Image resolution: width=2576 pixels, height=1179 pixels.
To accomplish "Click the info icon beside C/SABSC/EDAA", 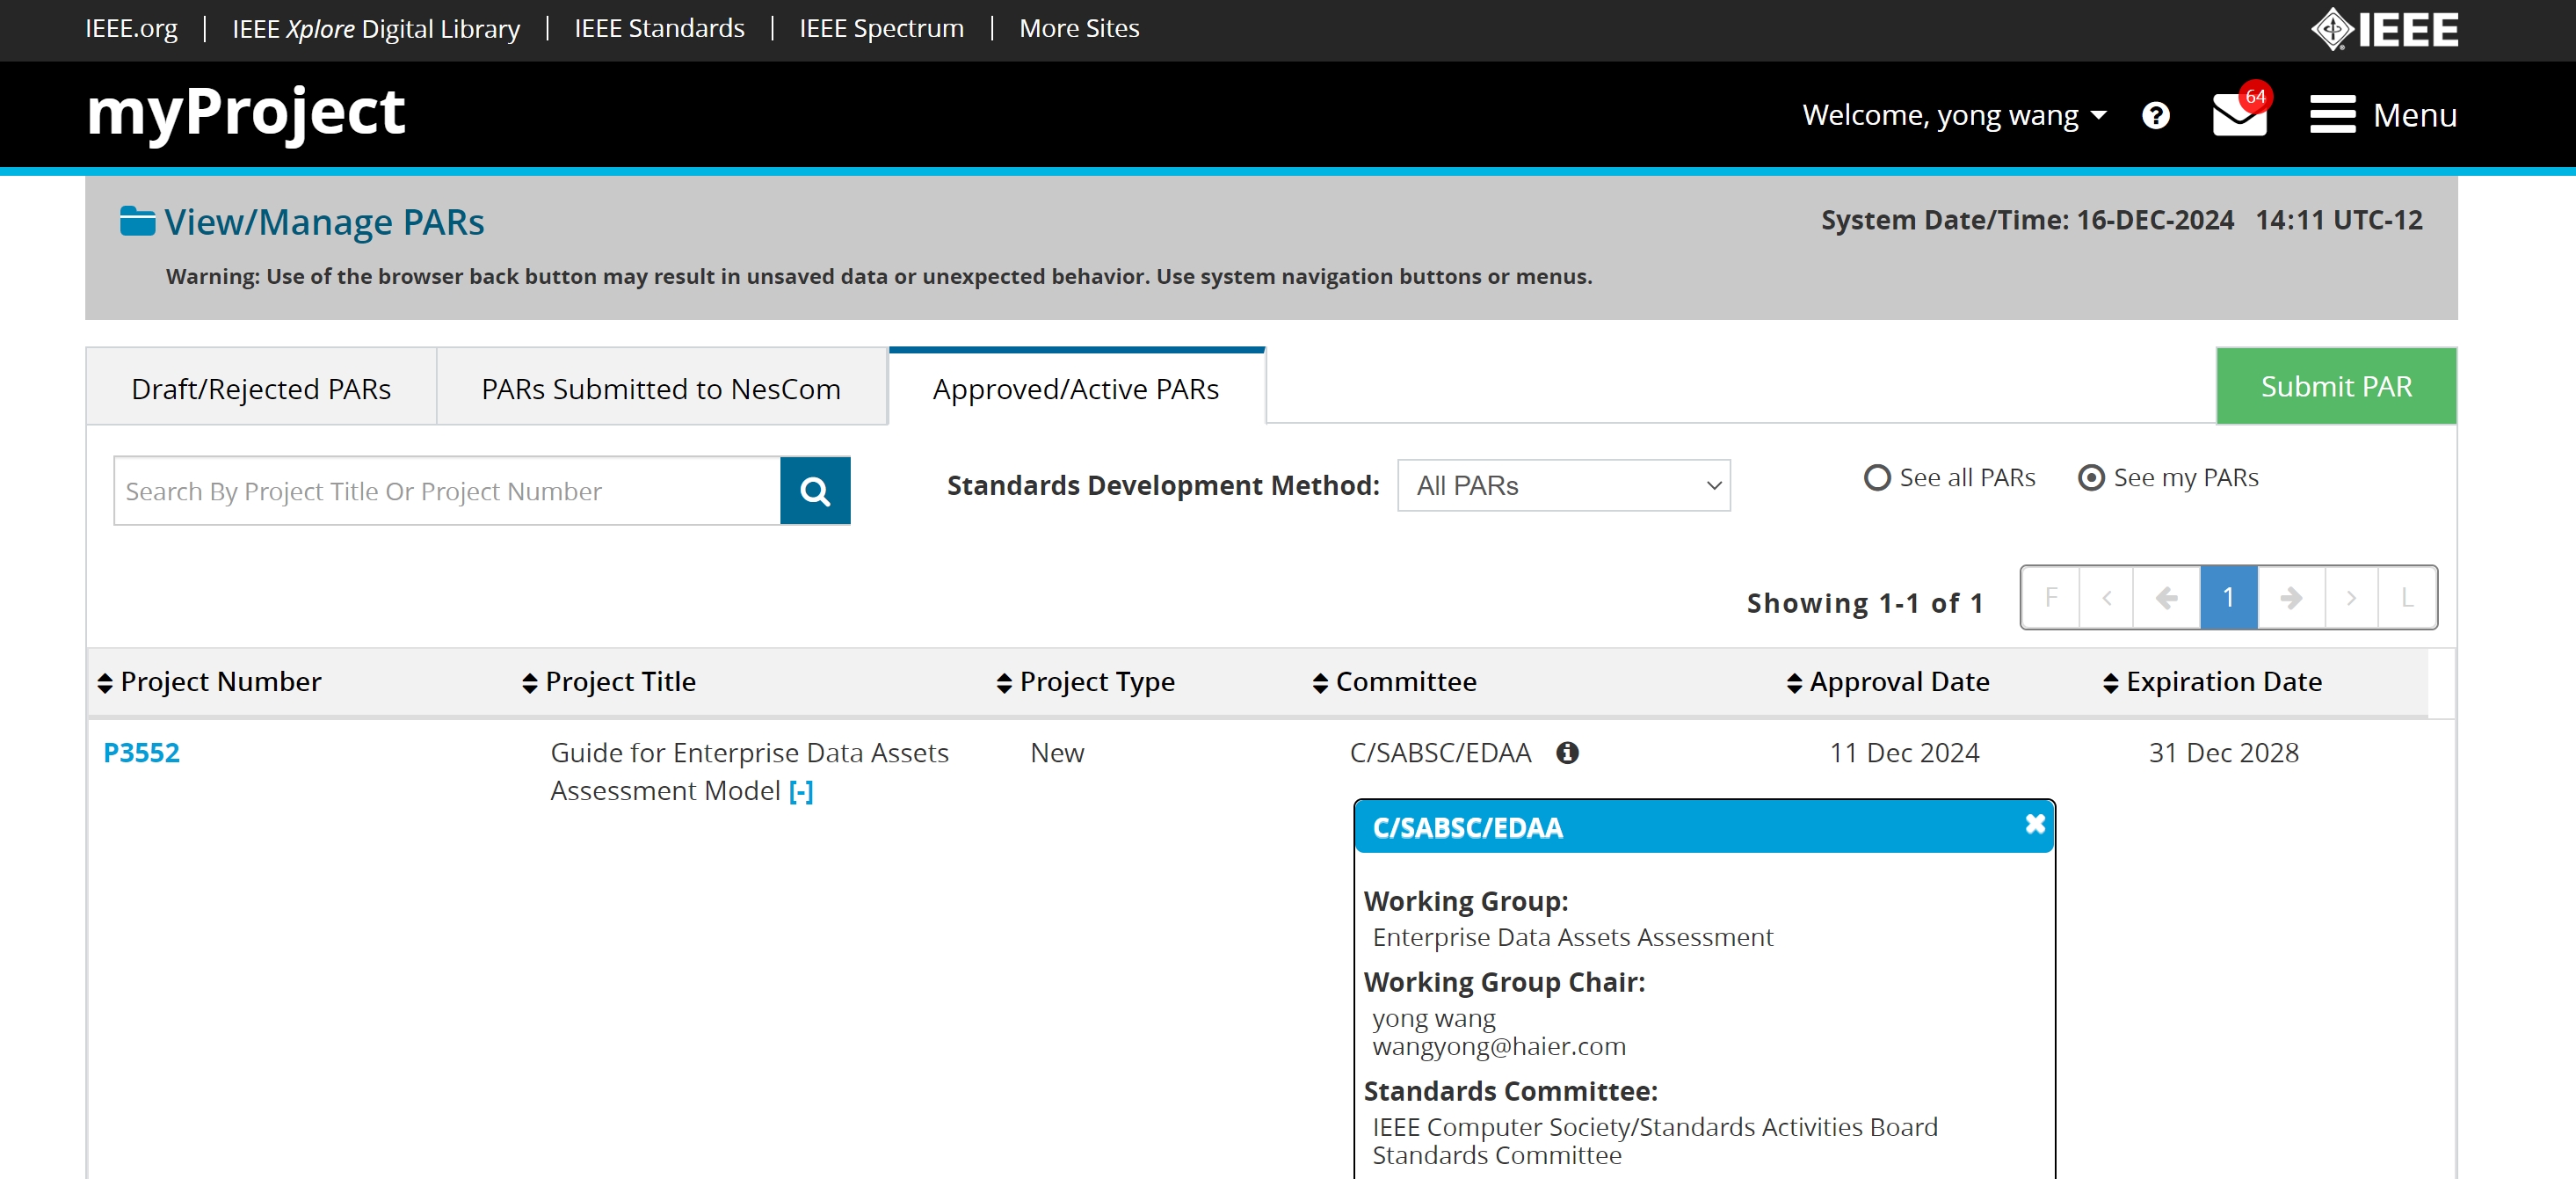I will point(1567,753).
